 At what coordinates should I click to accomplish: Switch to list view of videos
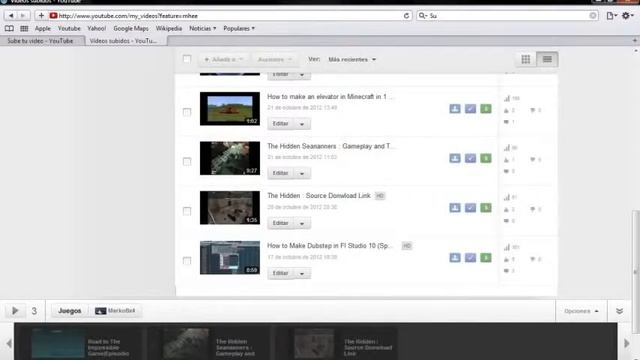point(547,59)
